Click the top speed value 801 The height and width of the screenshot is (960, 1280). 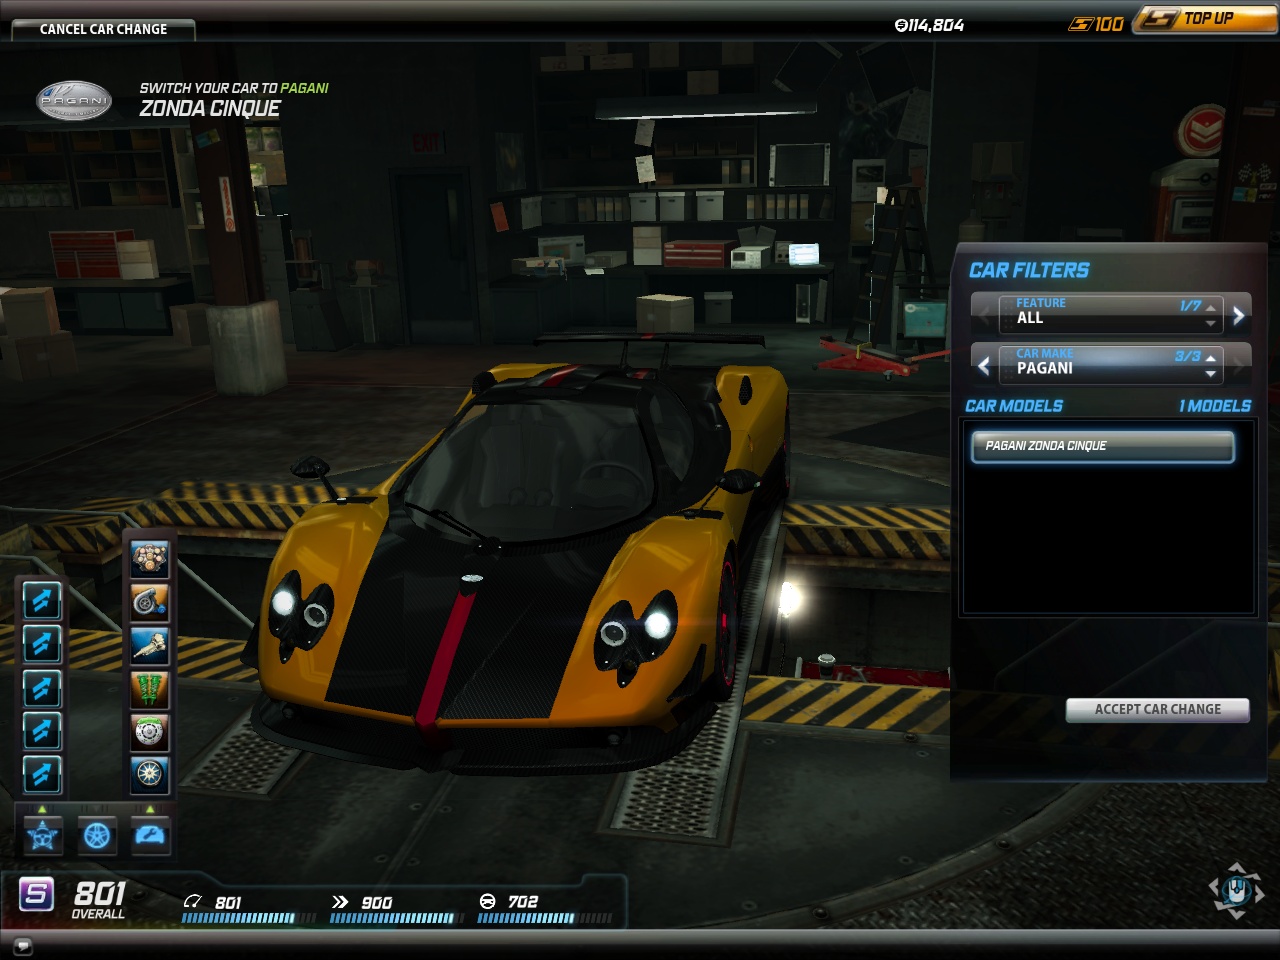click(x=228, y=902)
